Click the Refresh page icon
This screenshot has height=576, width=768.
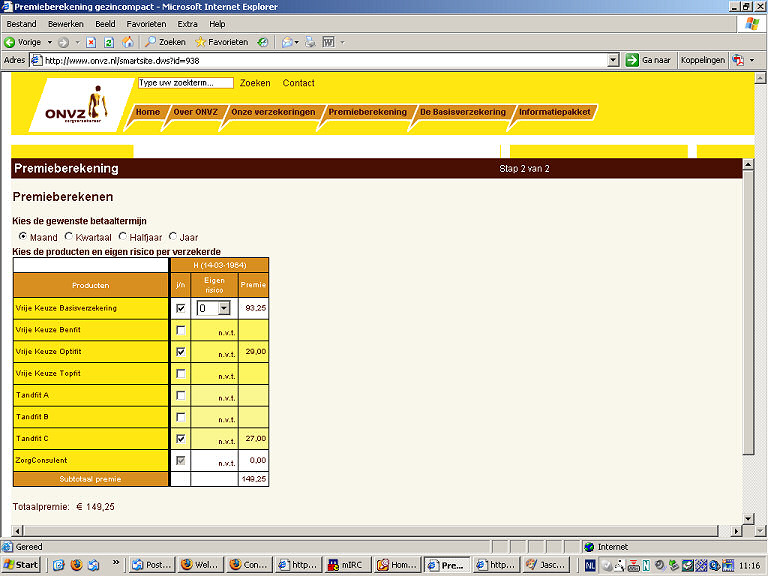(x=109, y=42)
